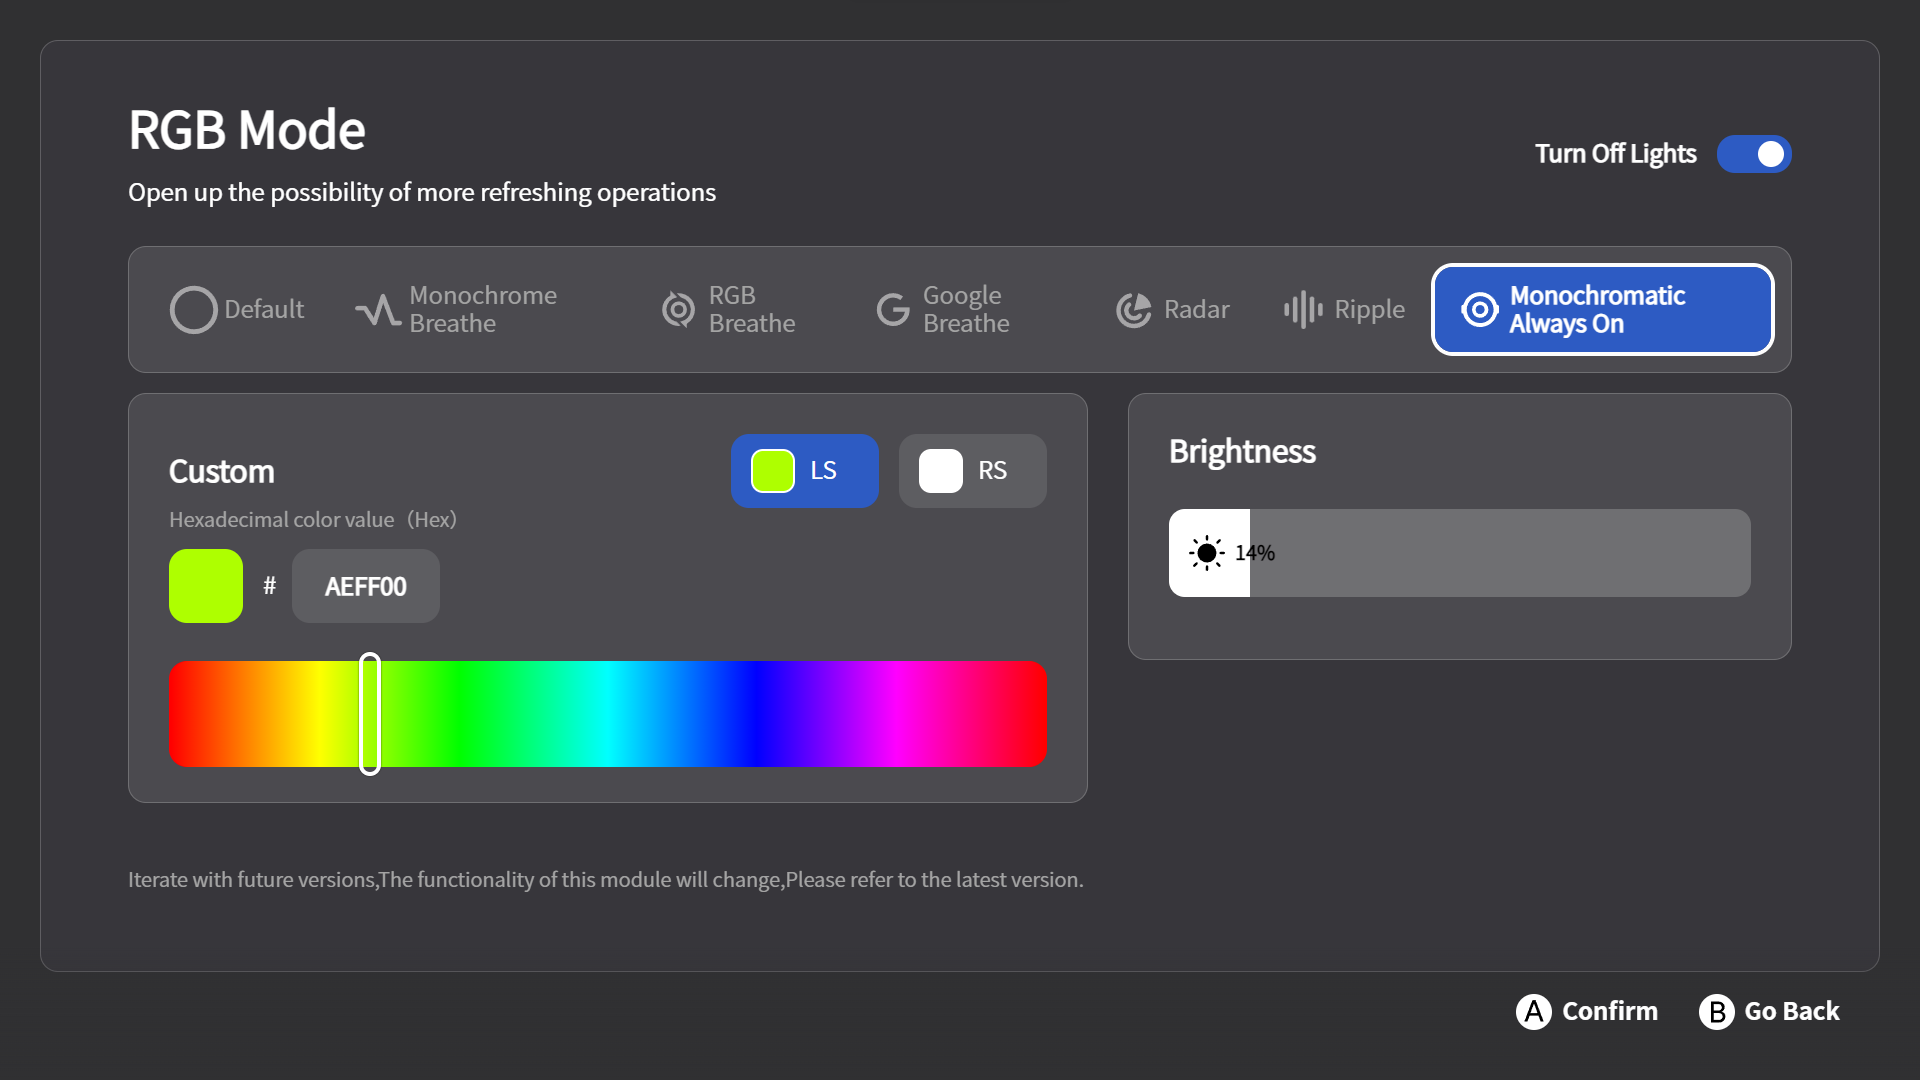Switch to the Radar lighting tab

tap(1195, 310)
